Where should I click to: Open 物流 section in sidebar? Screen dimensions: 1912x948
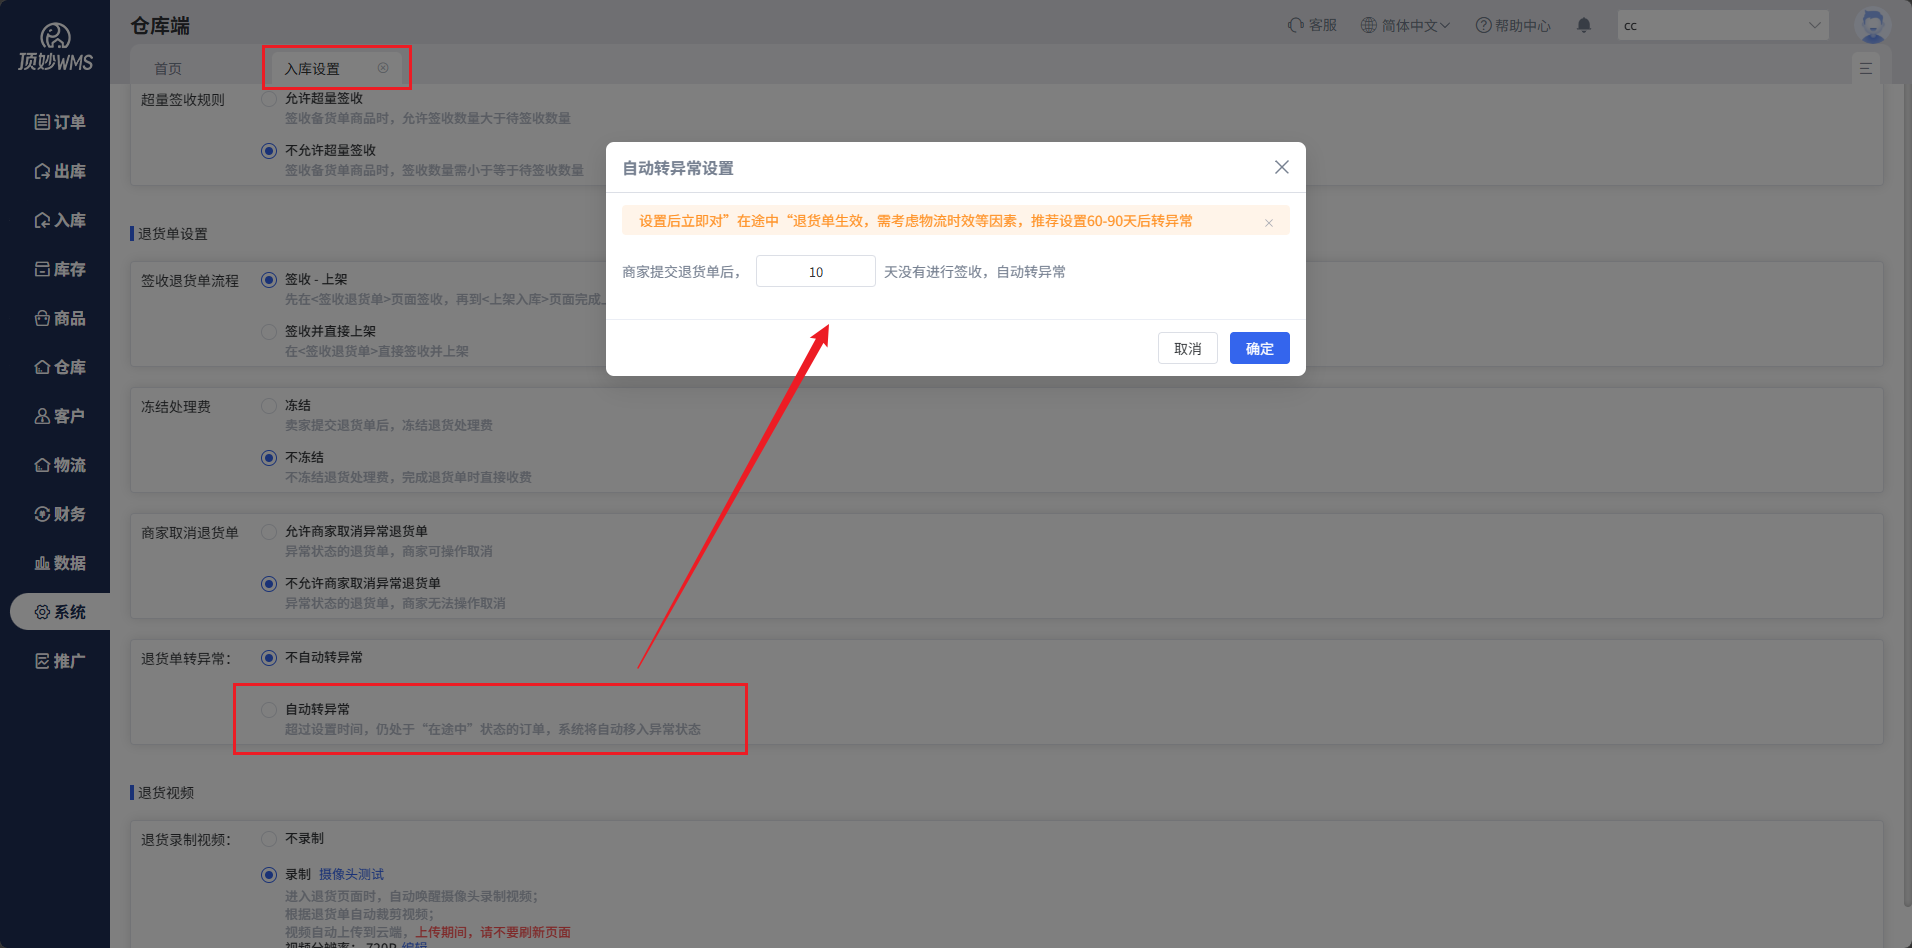tap(60, 465)
